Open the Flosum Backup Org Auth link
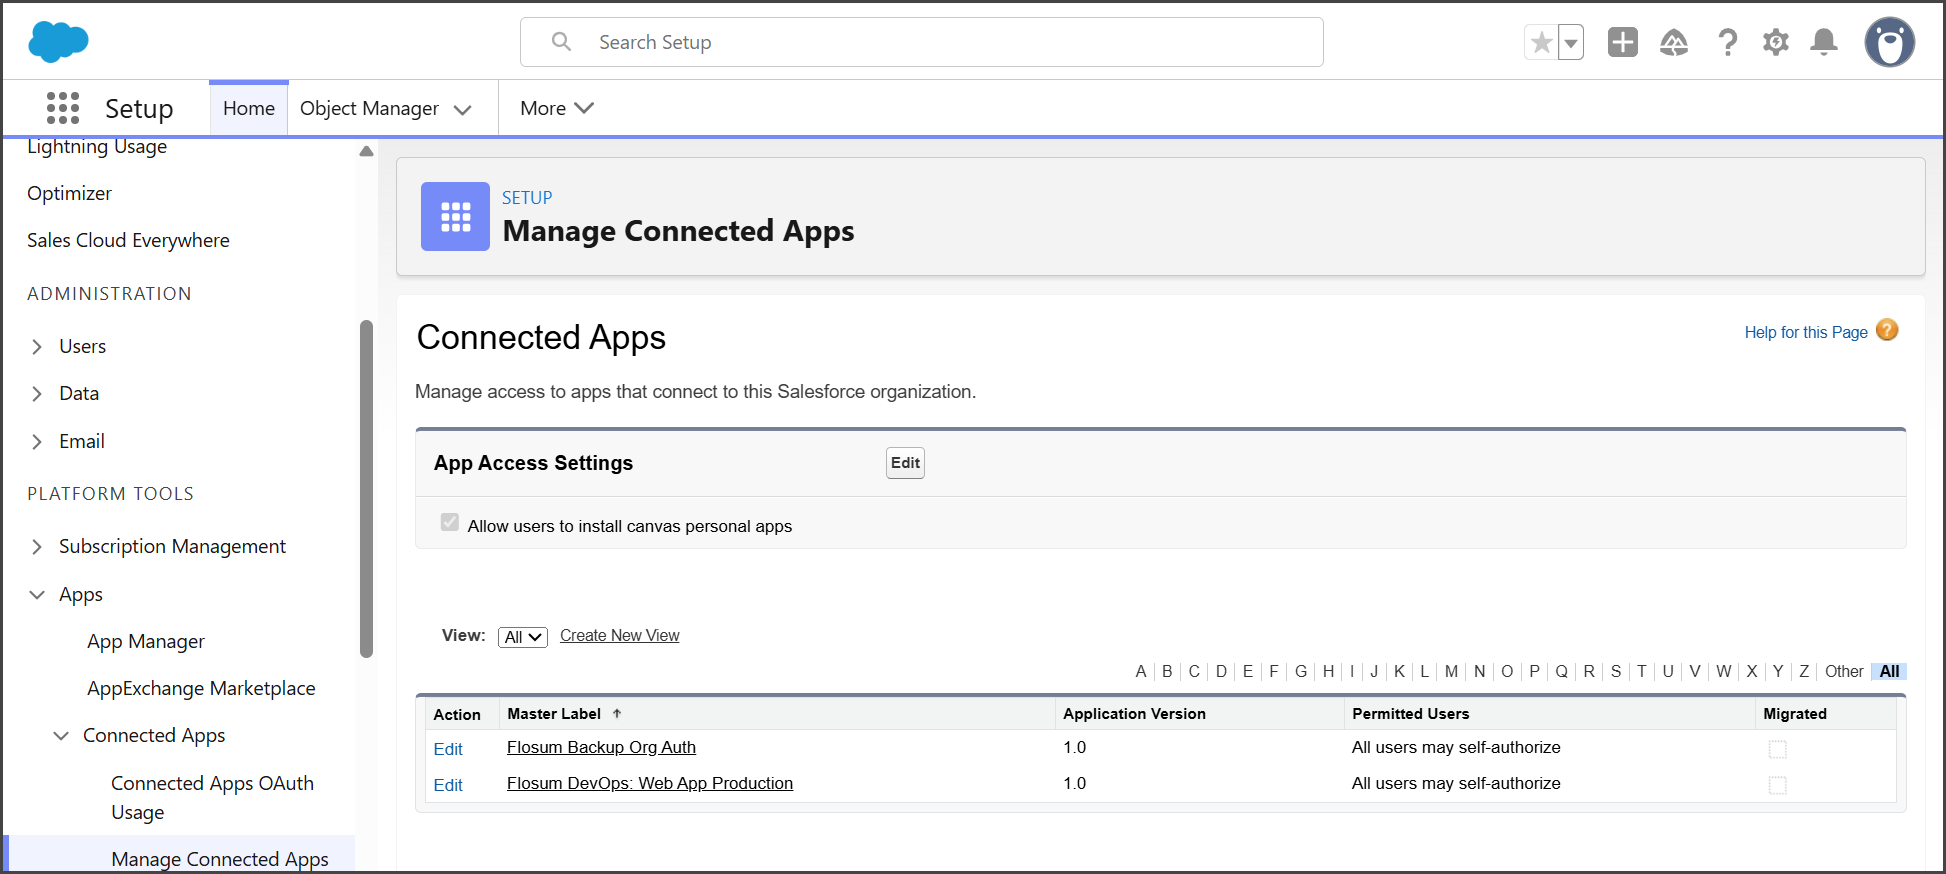Image resolution: width=1946 pixels, height=874 pixels. (601, 747)
